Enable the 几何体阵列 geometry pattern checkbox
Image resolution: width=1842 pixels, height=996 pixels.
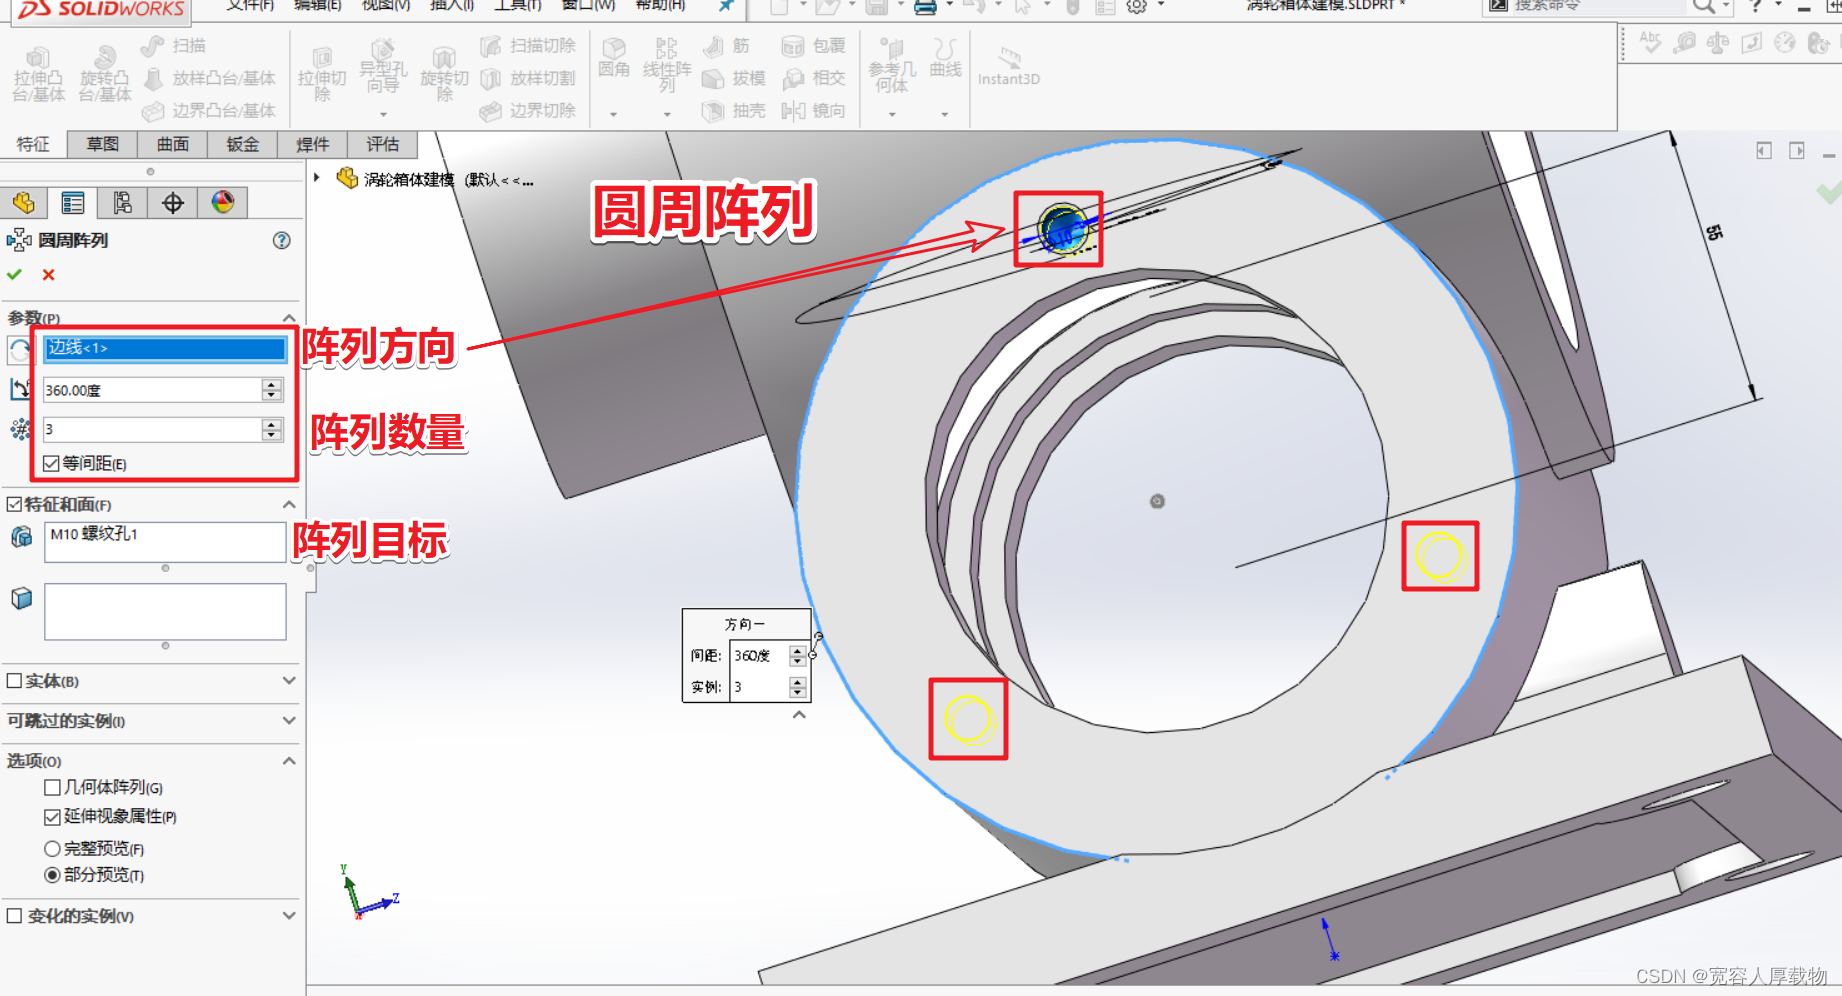pyautogui.click(x=53, y=787)
